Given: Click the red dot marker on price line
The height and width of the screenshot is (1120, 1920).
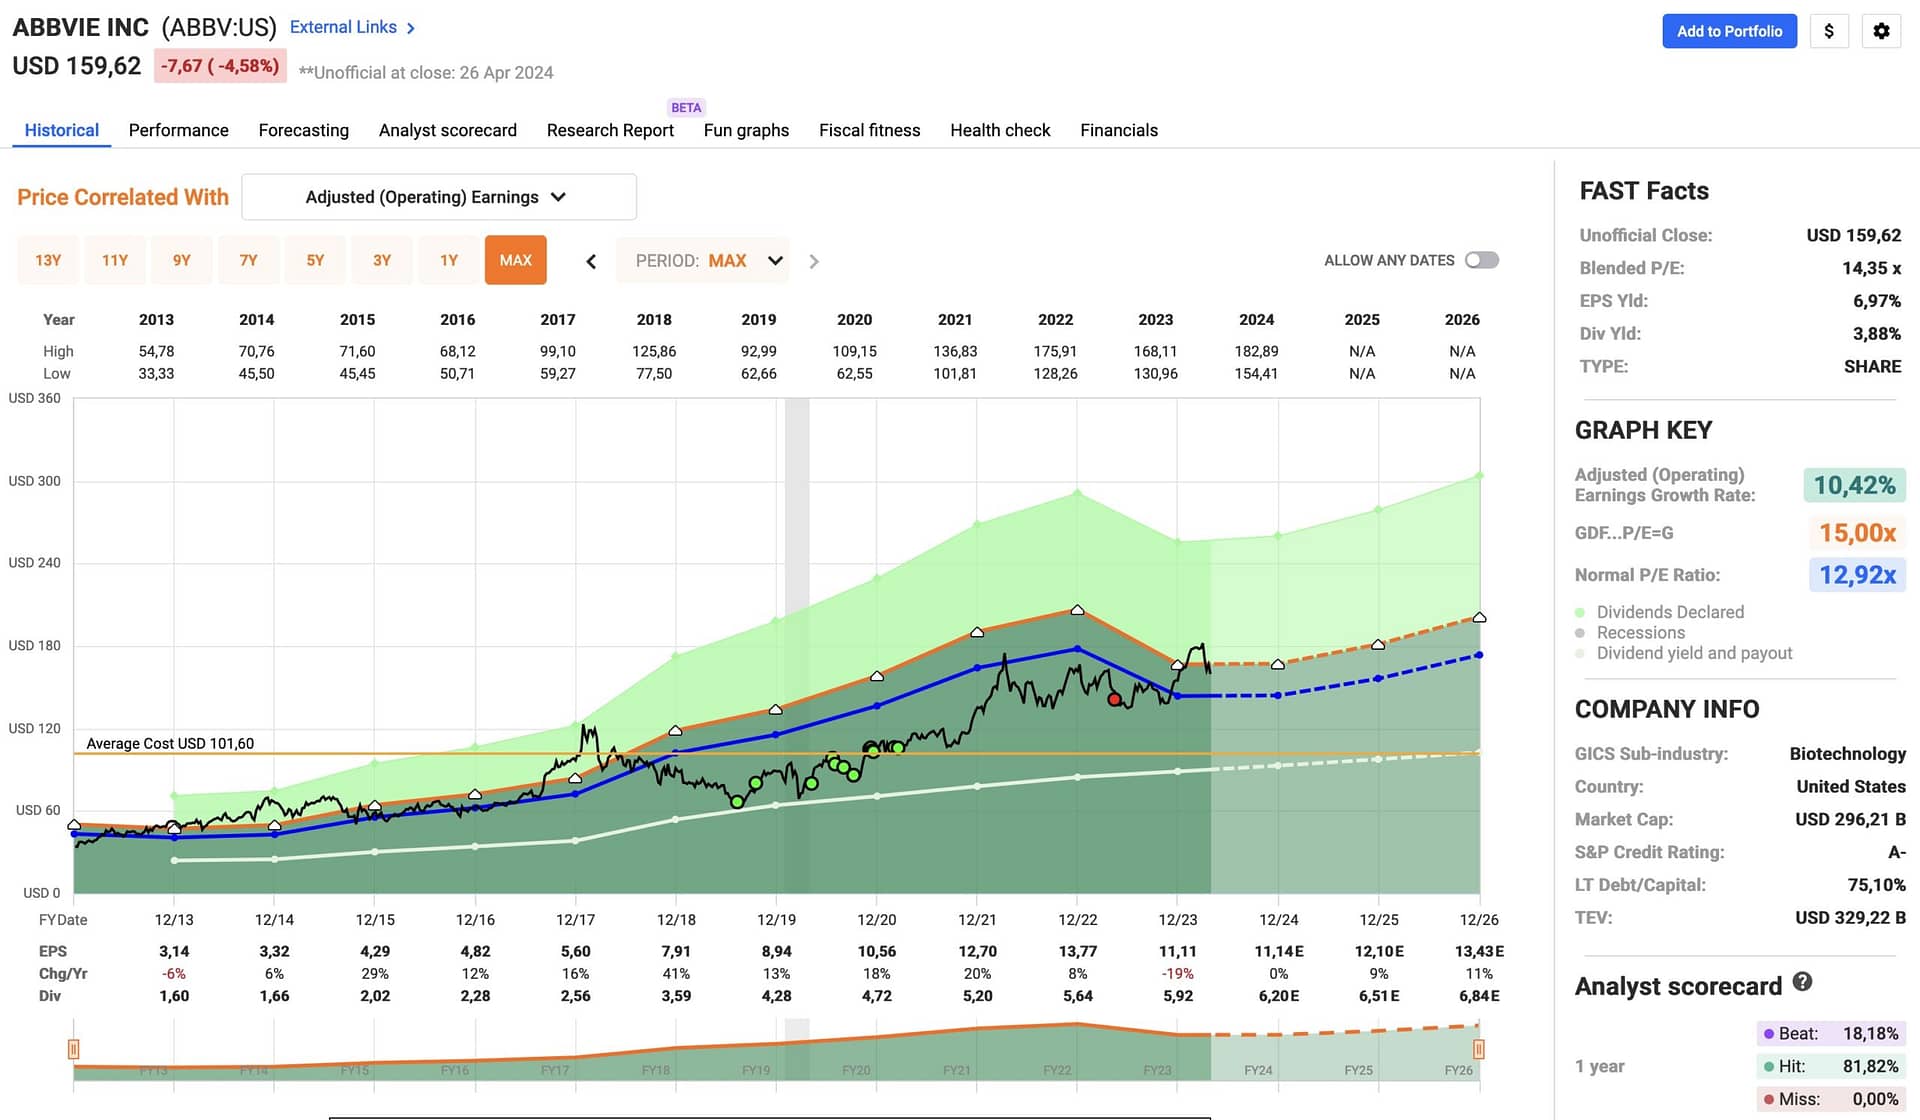Looking at the screenshot, I should pyautogui.click(x=1114, y=699).
